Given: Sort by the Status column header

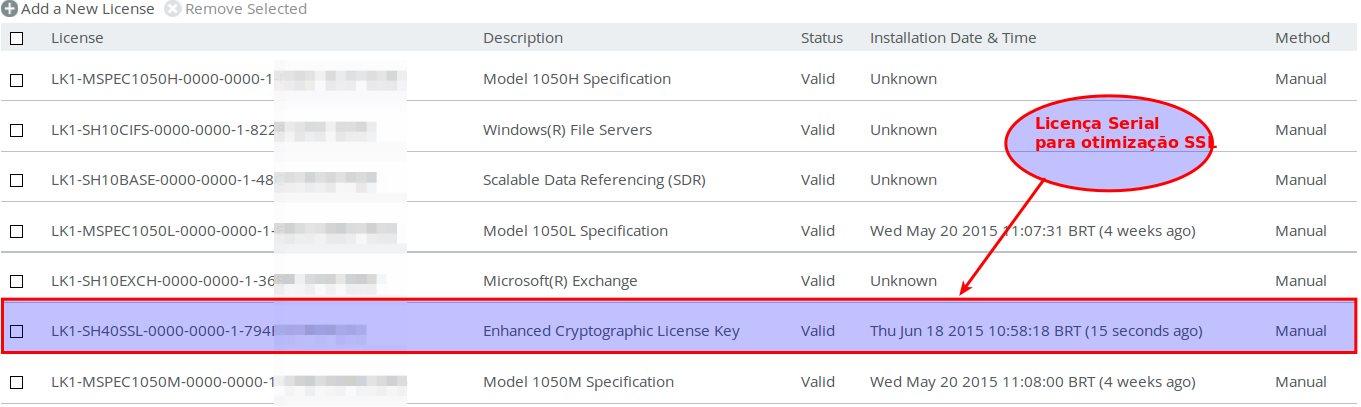Looking at the screenshot, I should [821, 38].
